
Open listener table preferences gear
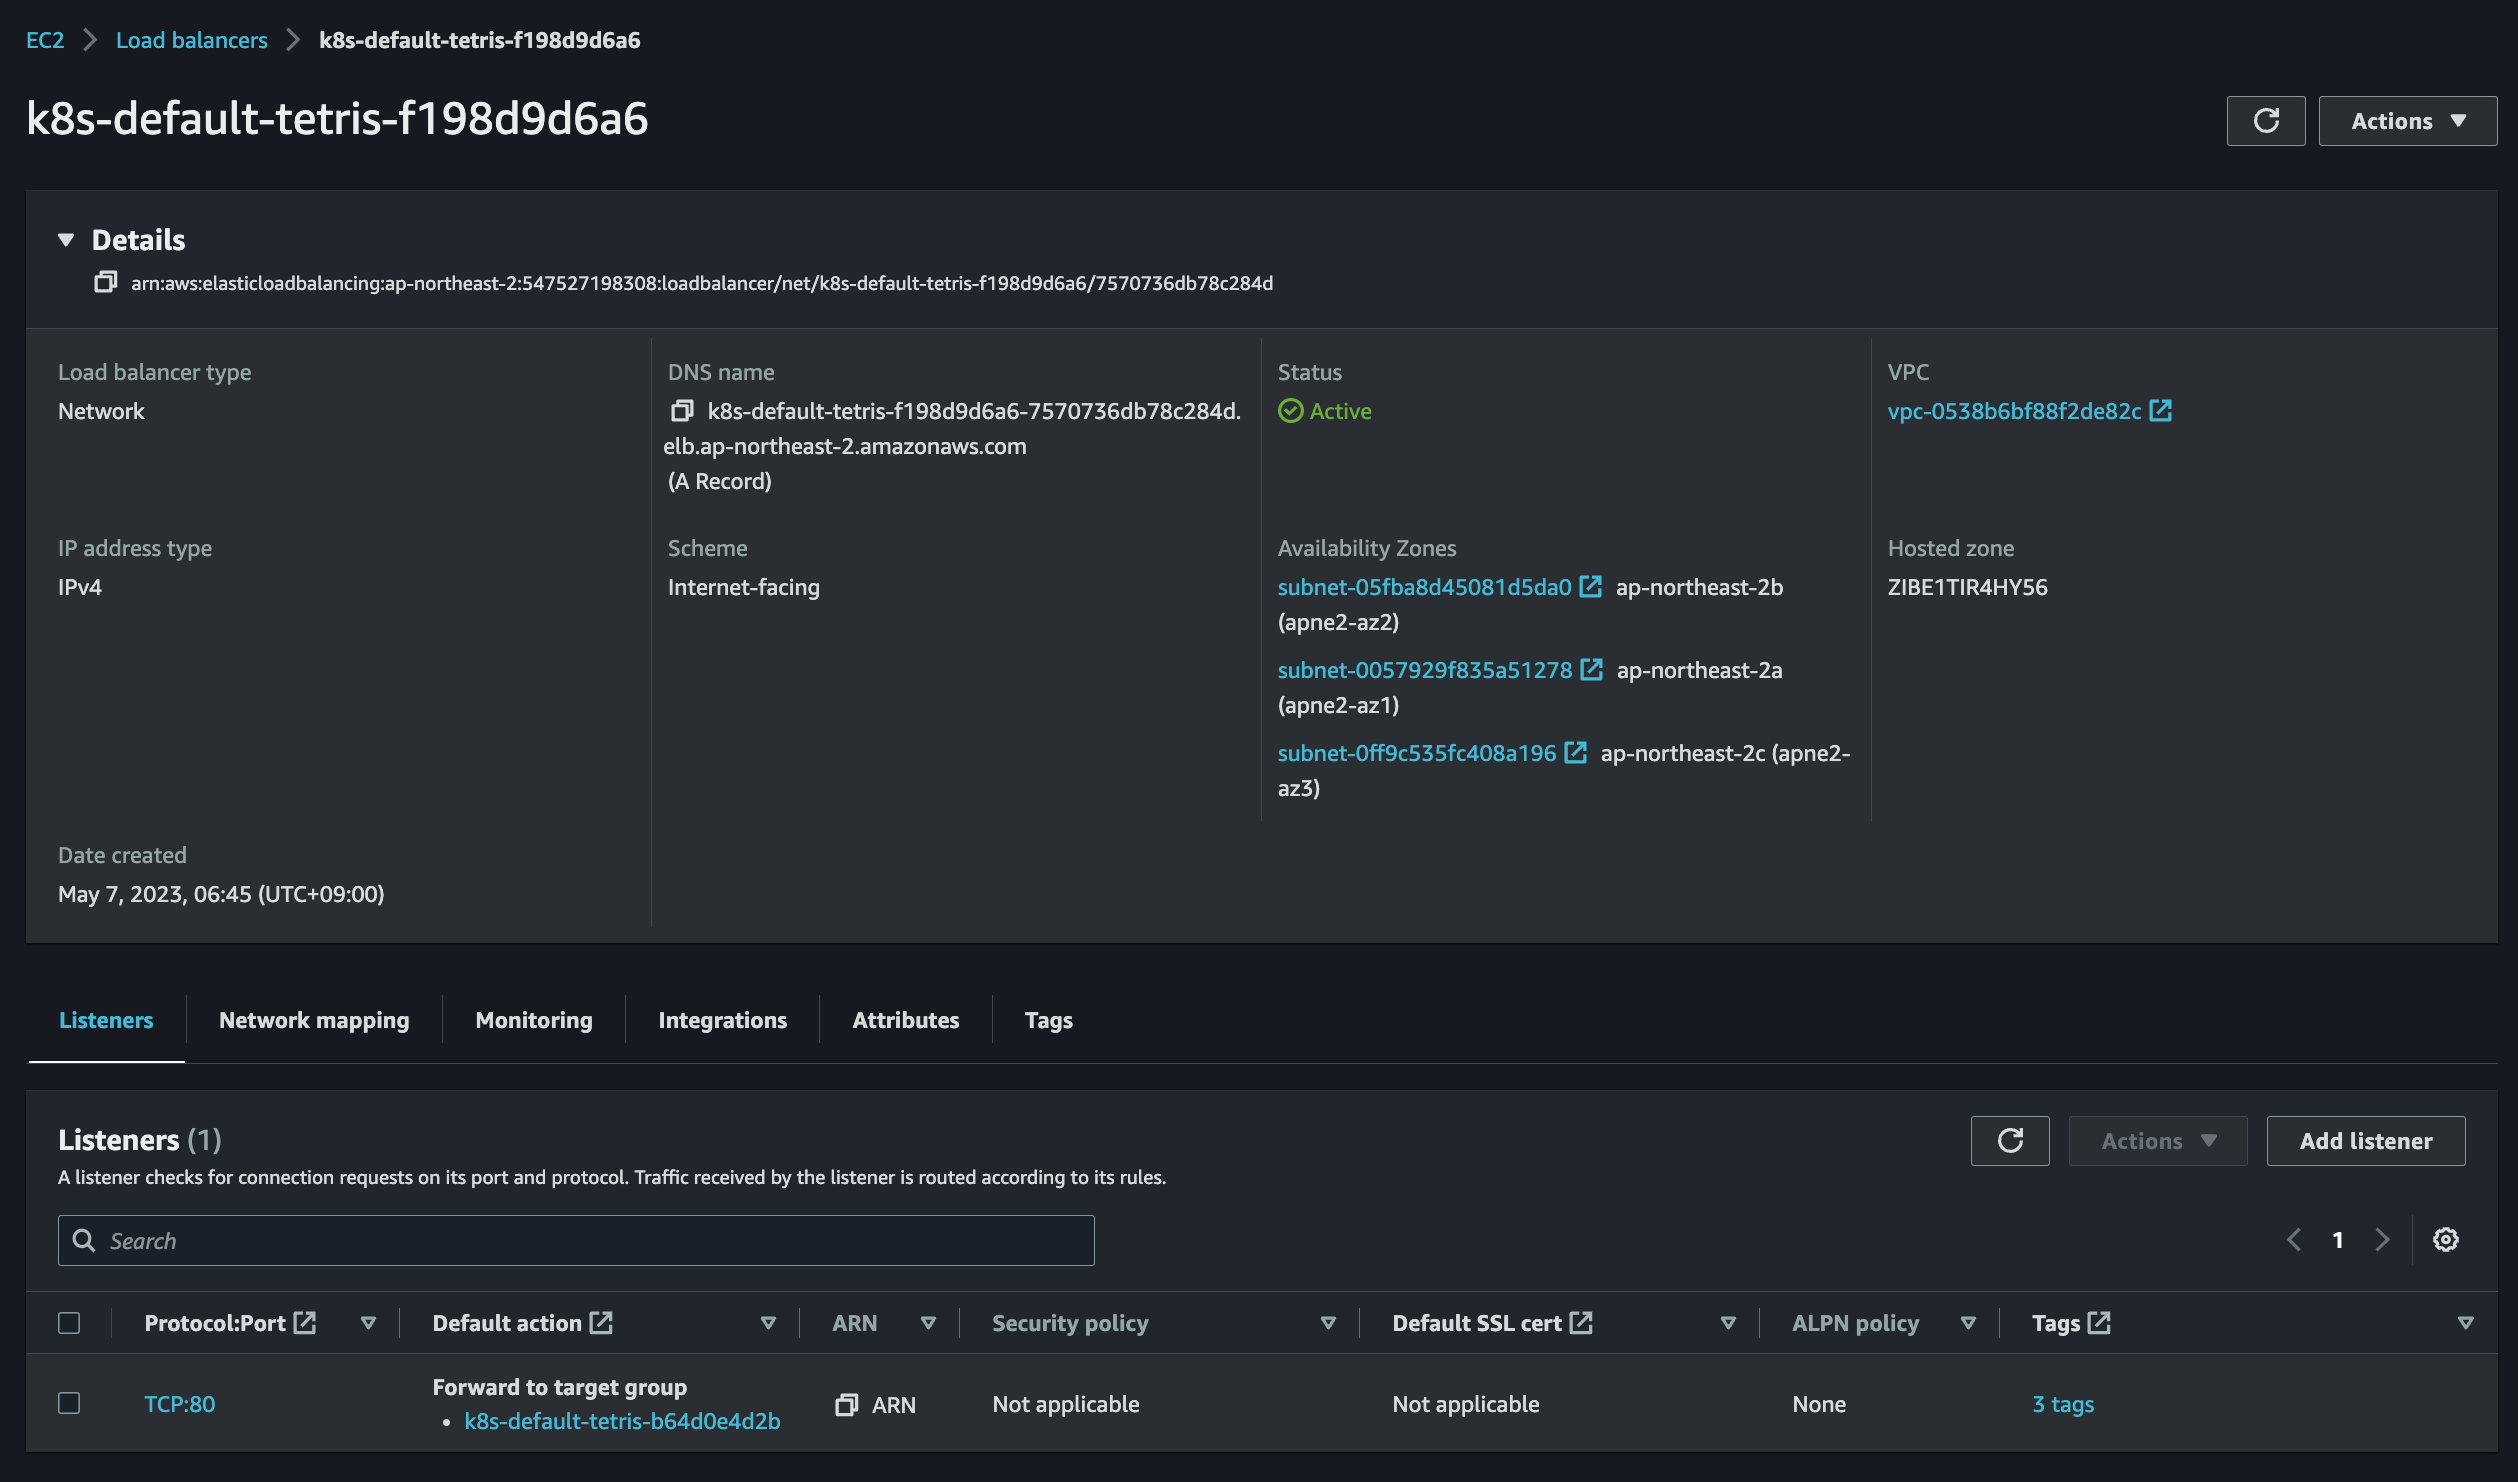[2445, 1240]
